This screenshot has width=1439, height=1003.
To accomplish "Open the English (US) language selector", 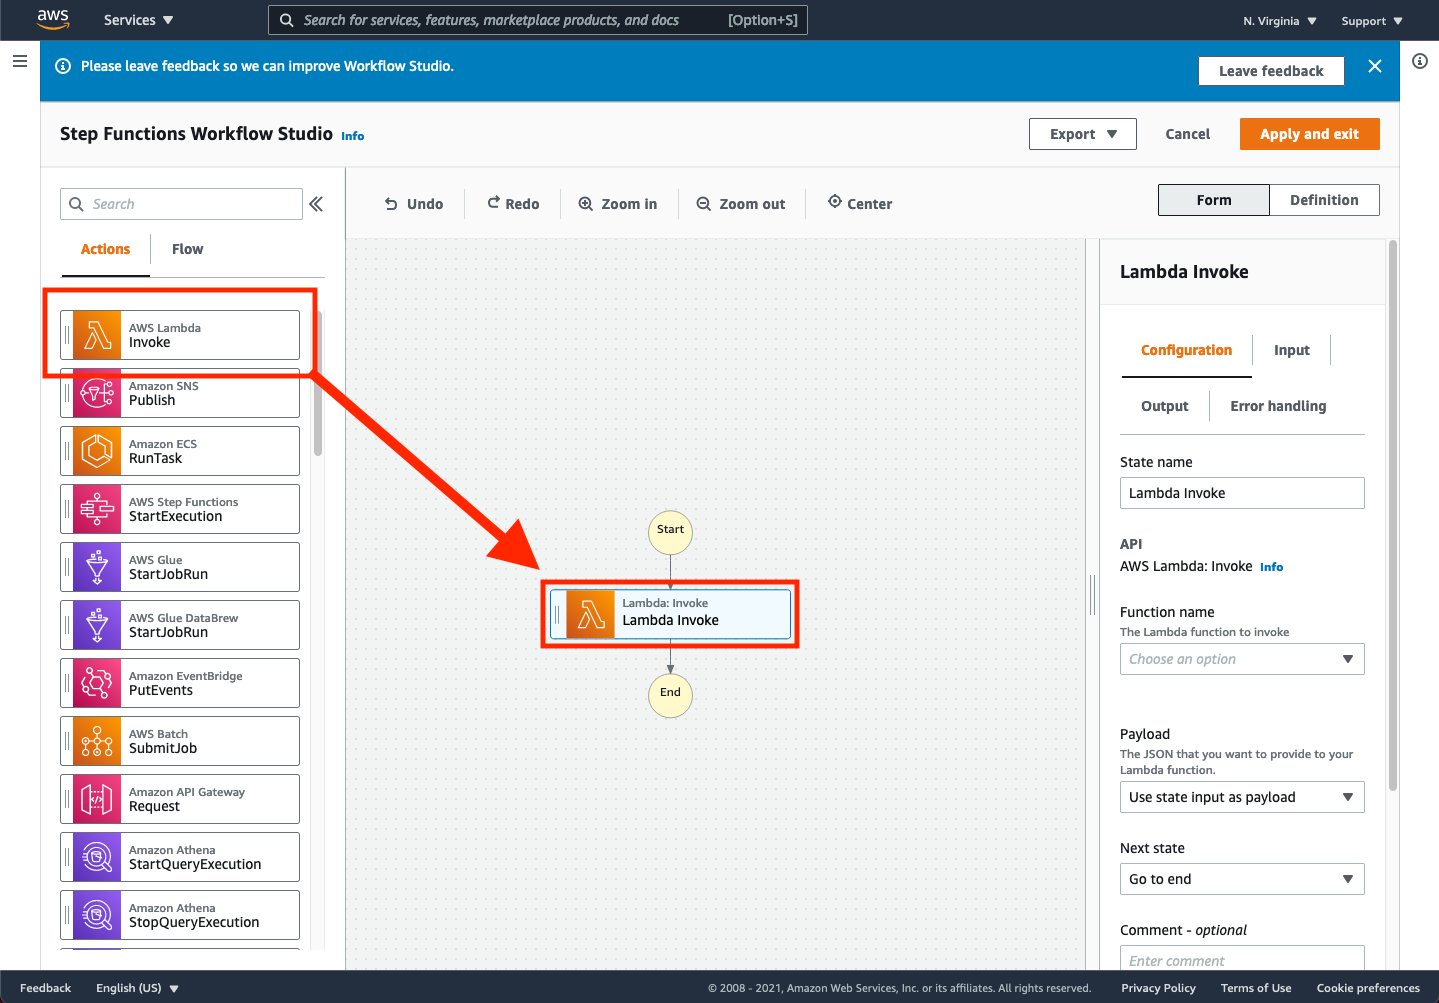I will coord(138,988).
